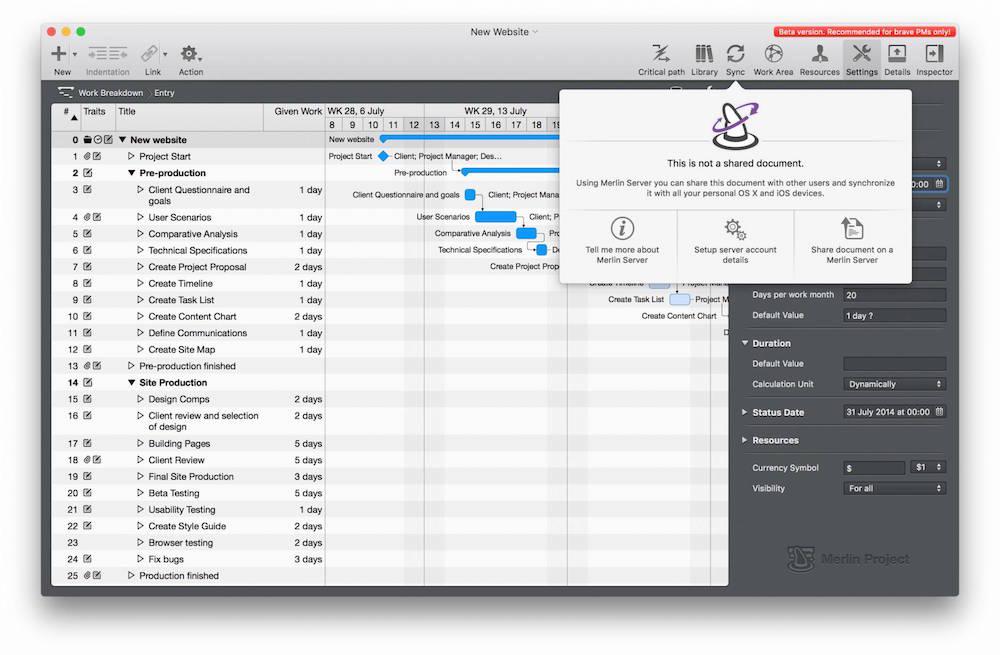Expand the User Scenarios task
Screen dimensions: 1000x655
point(140,217)
